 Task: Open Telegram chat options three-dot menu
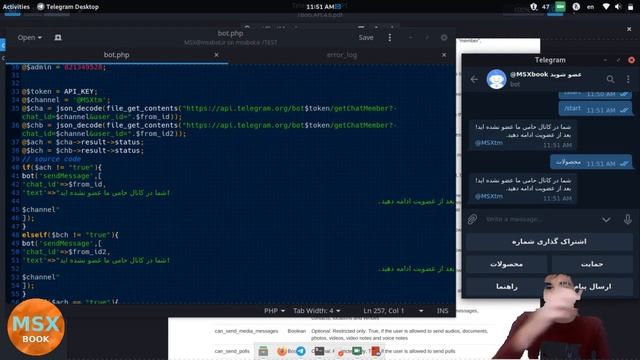[x=628, y=79]
